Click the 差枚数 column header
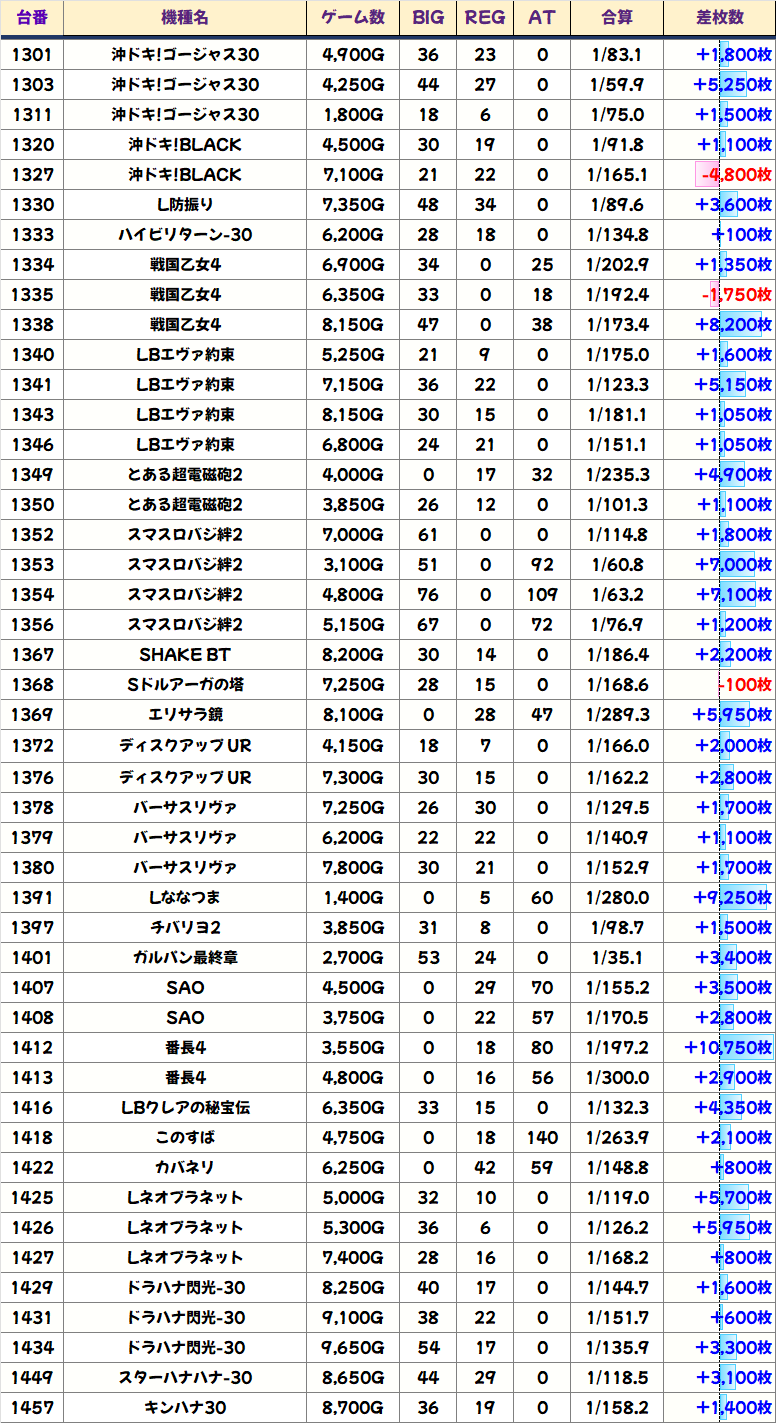 click(719, 18)
